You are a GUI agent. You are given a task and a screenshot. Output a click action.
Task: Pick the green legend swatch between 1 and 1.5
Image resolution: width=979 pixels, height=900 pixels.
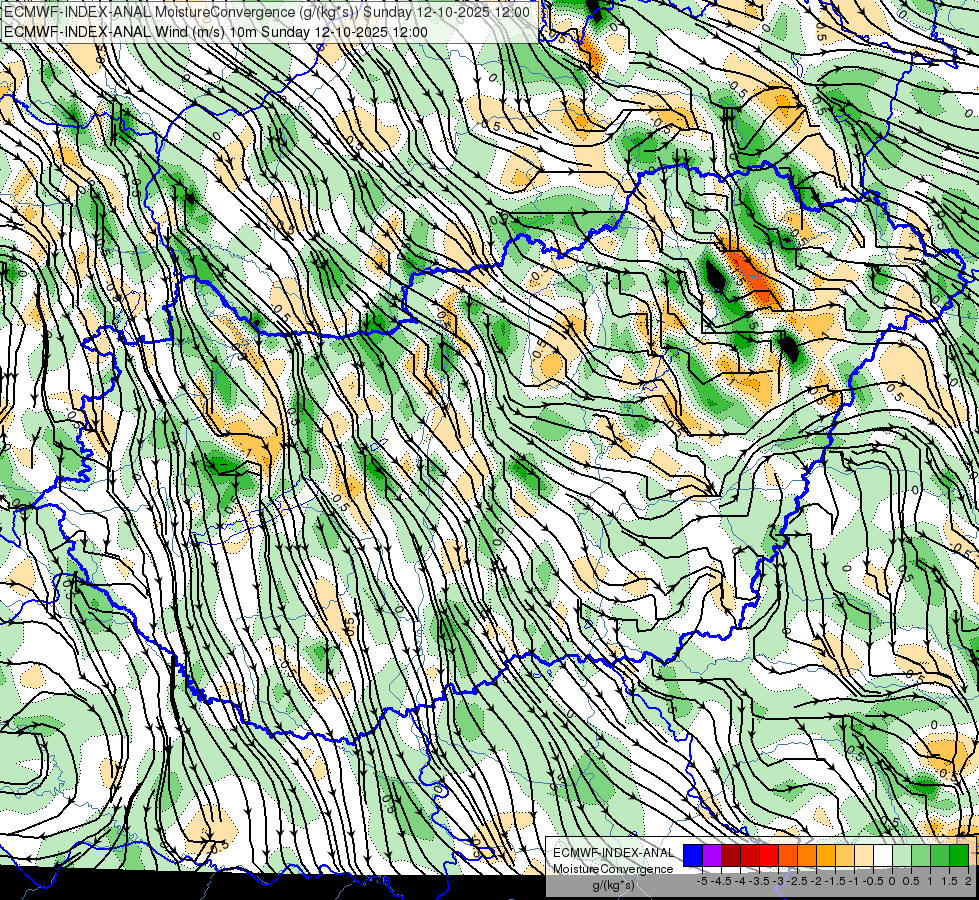pos(940,855)
